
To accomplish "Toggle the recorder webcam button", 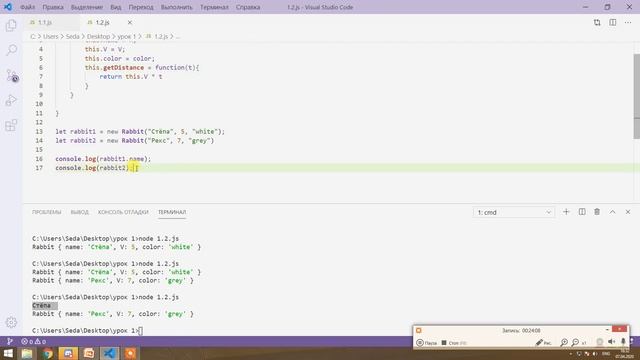I will pyautogui.click(x=600, y=342).
